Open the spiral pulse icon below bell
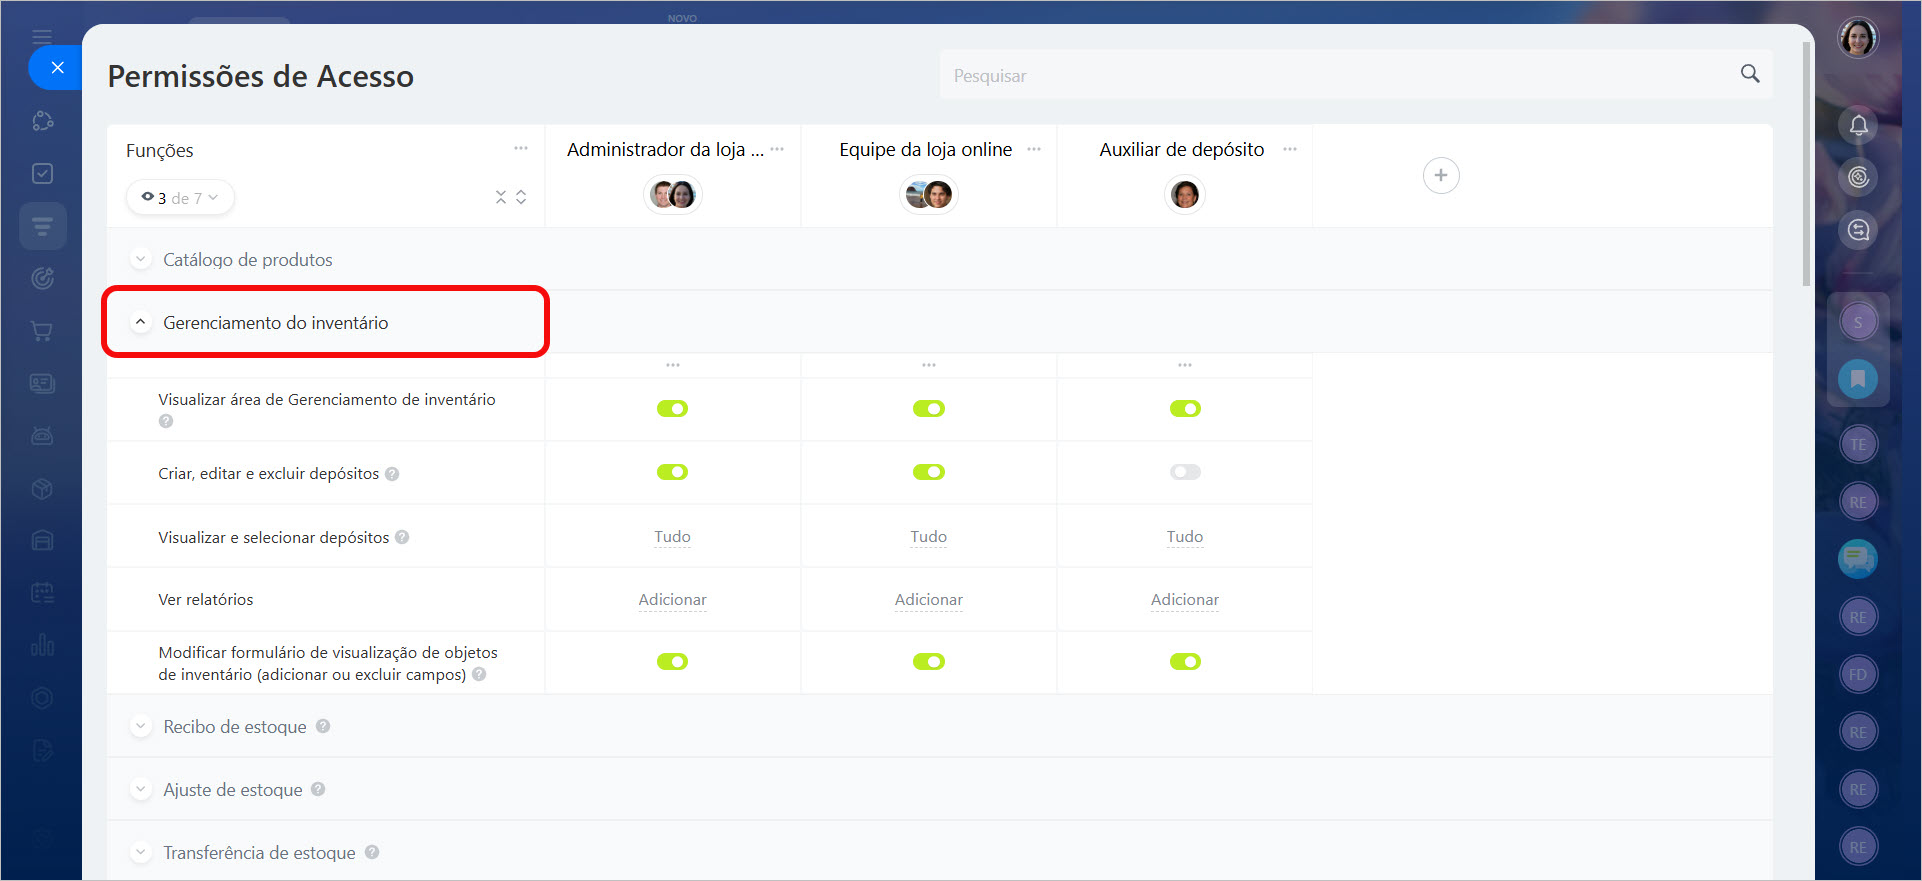The height and width of the screenshot is (881, 1922). [1858, 177]
